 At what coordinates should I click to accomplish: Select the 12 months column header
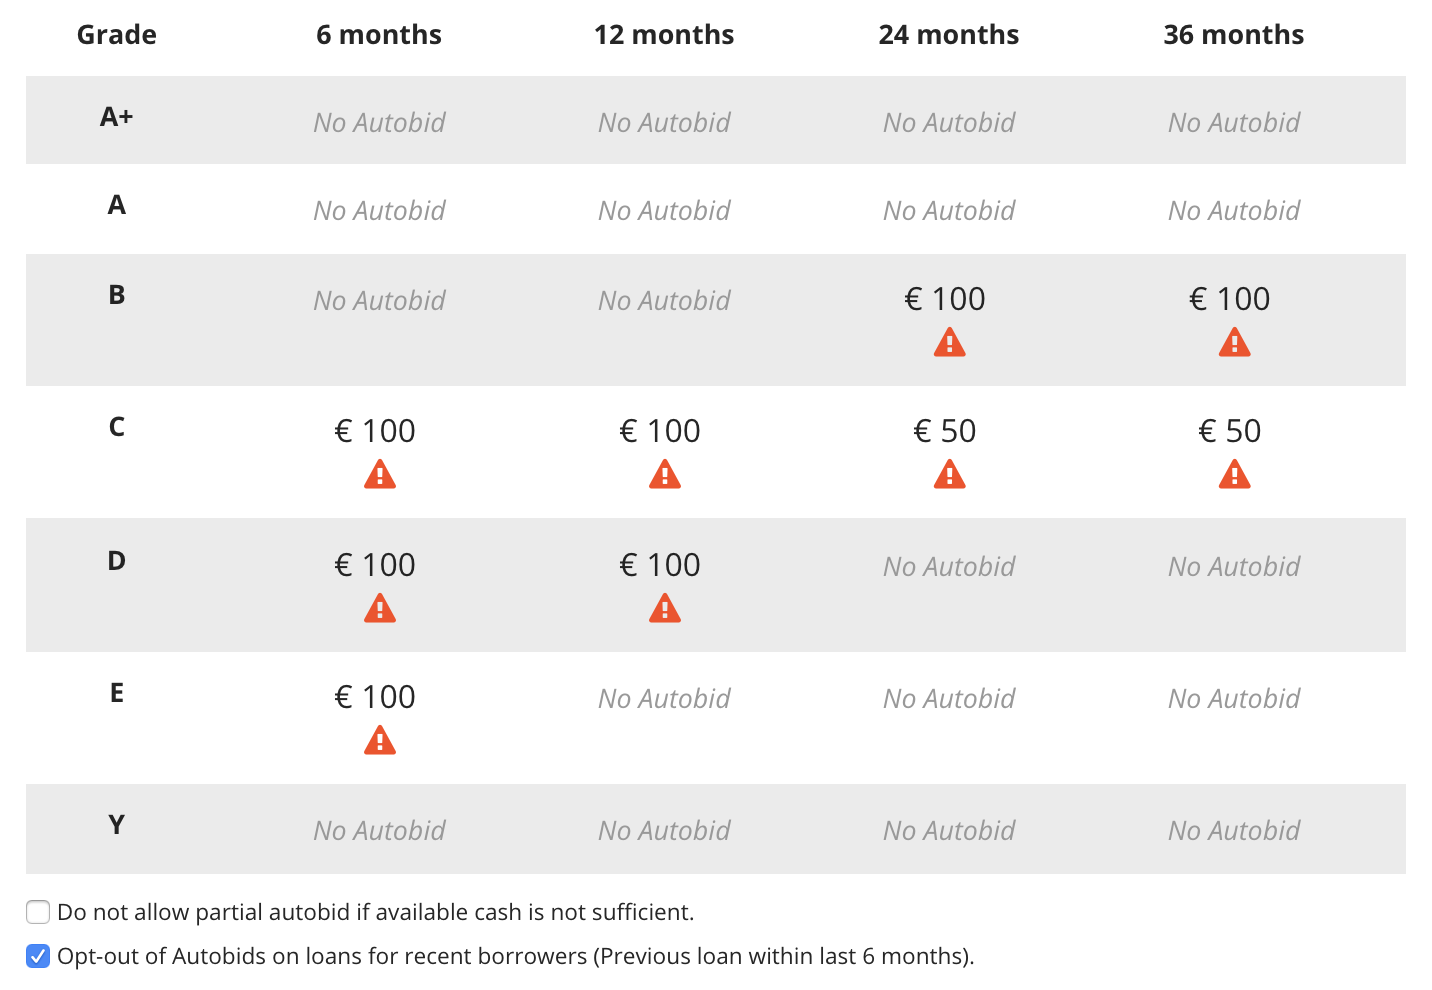(664, 35)
